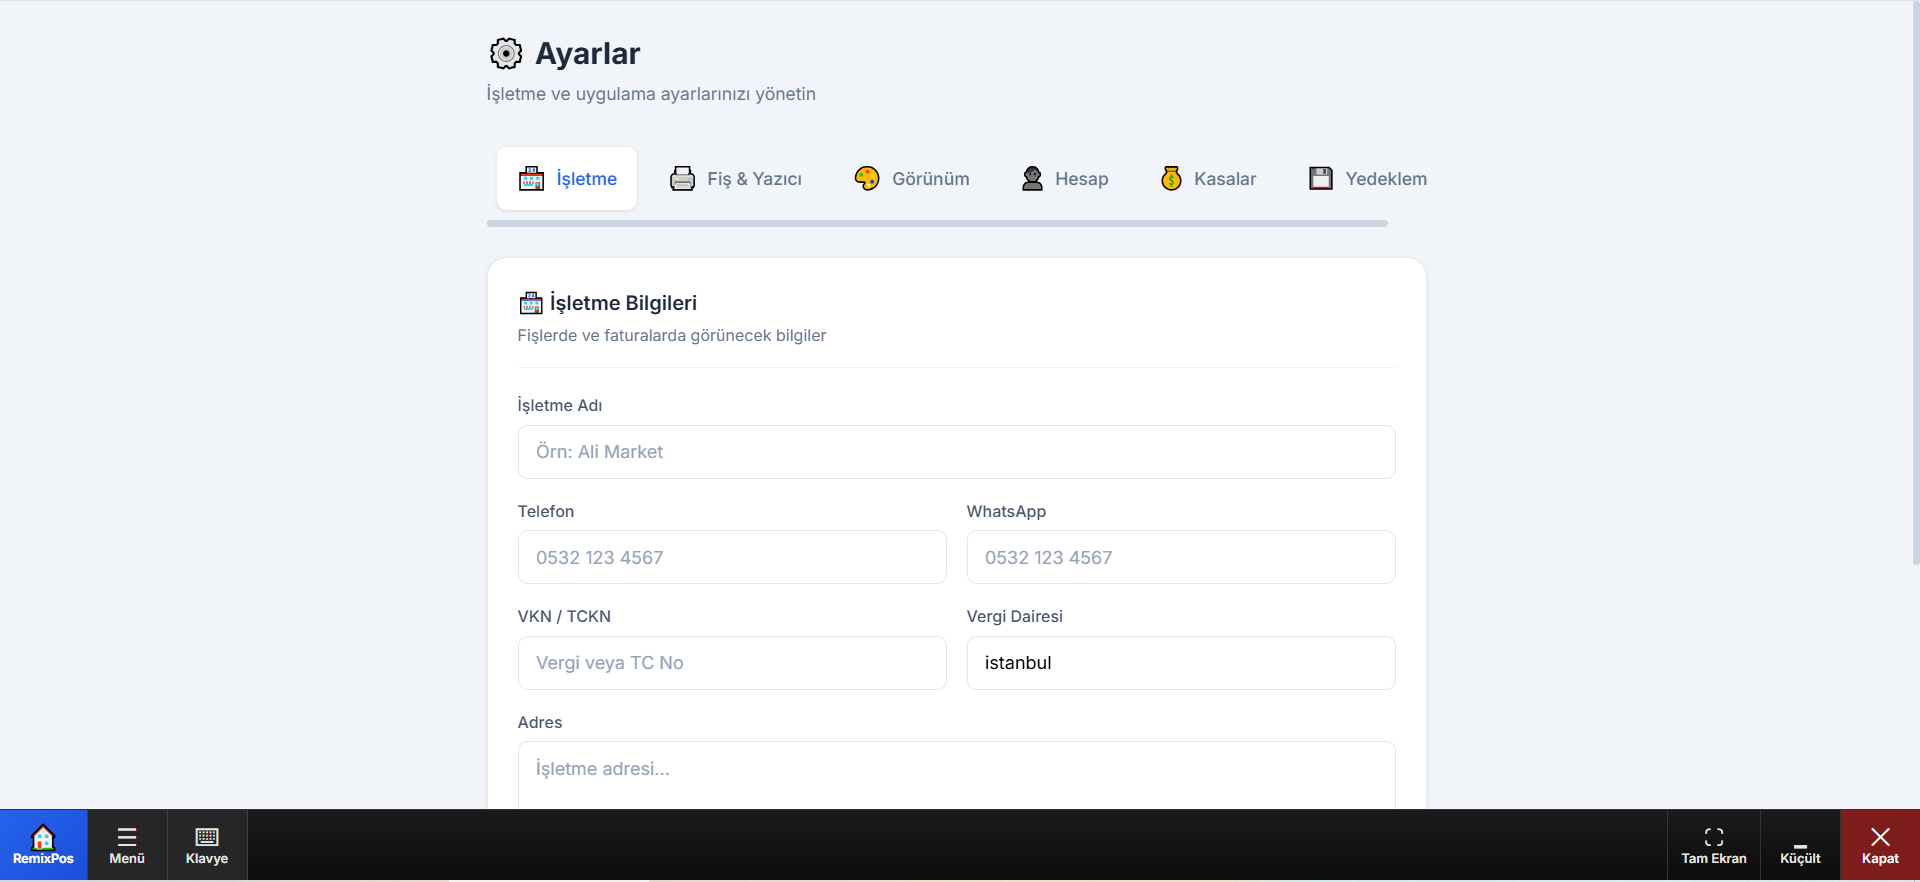The width and height of the screenshot is (1920, 882).
Task: Click the Vergi Dairesi field containing istanbul
Action: [1181, 663]
